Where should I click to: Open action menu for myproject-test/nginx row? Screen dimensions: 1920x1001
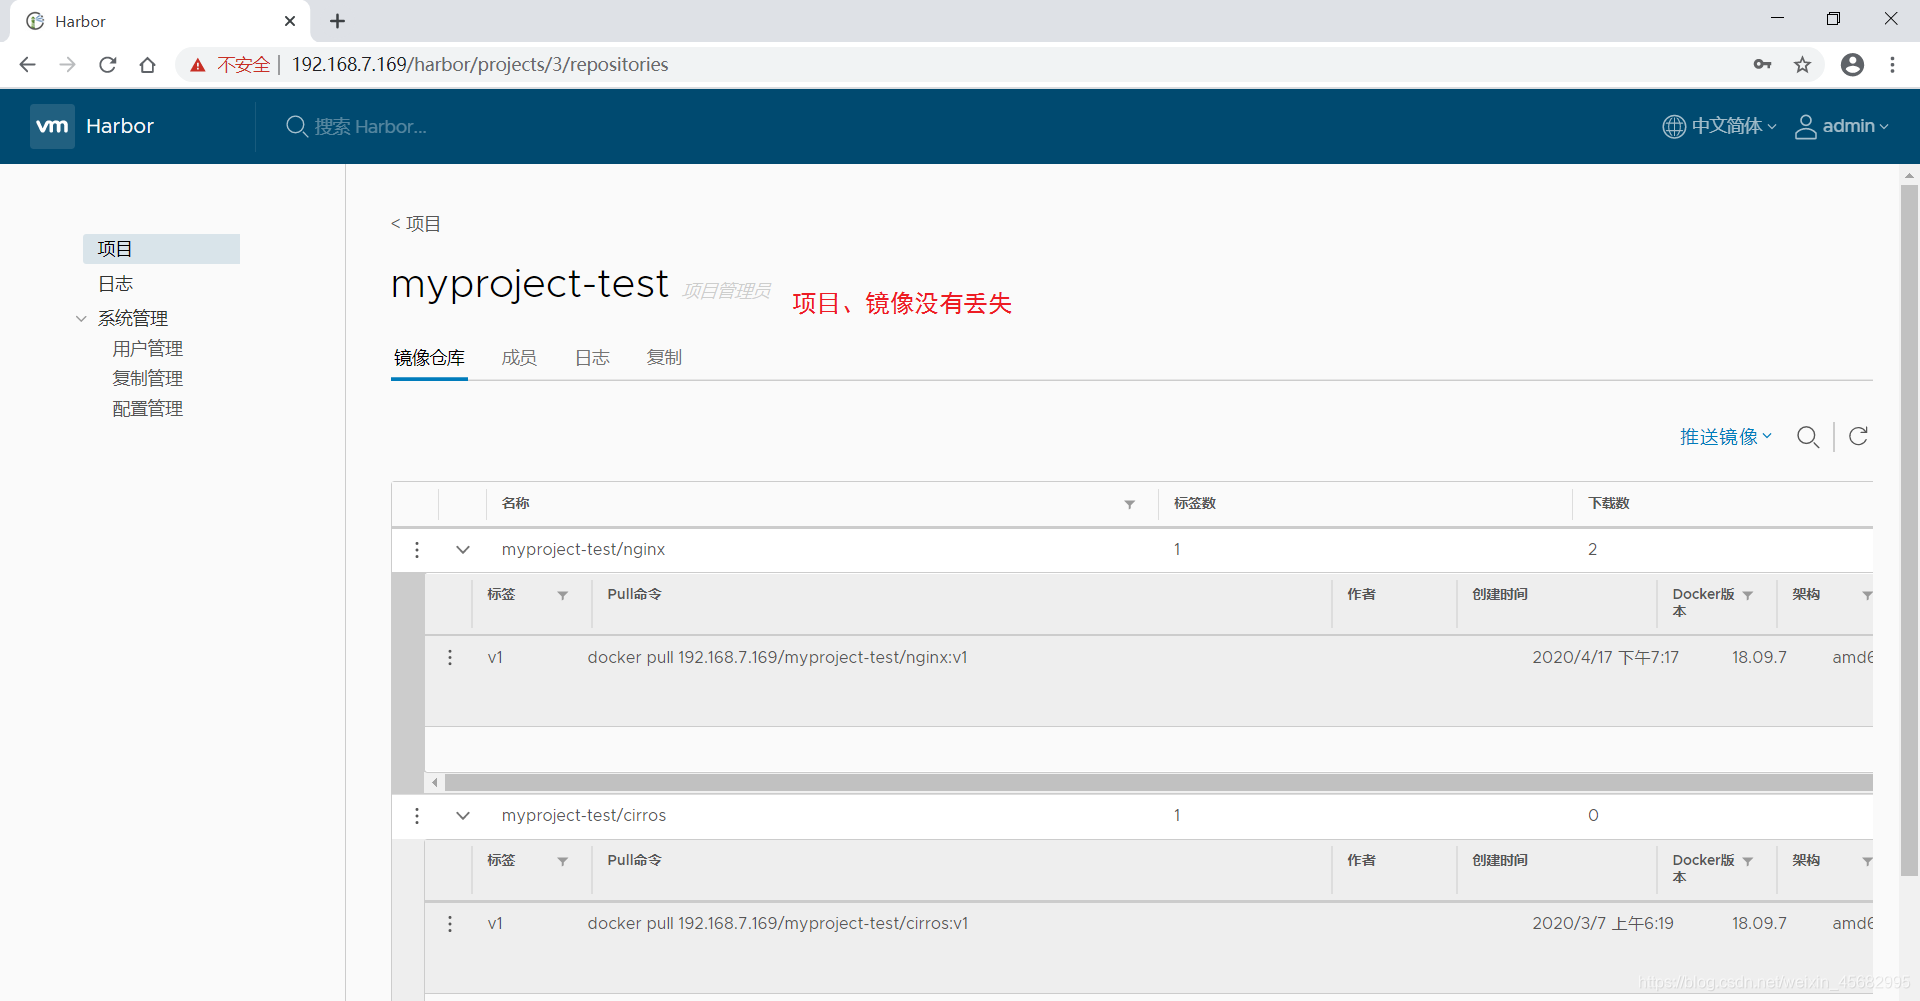click(x=417, y=549)
